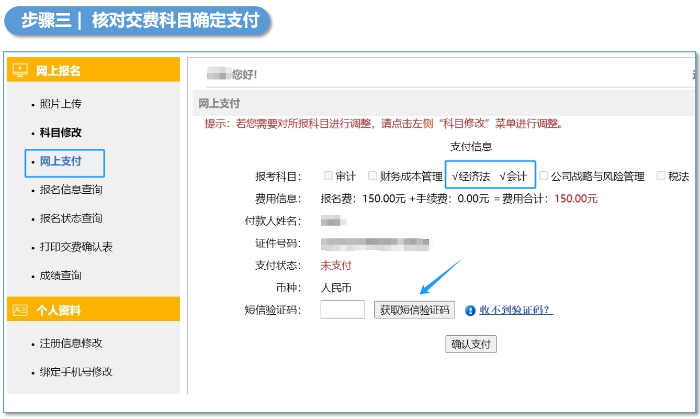Click the 网上报名 section header
This screenshot has height=419, width=700.
93,70
